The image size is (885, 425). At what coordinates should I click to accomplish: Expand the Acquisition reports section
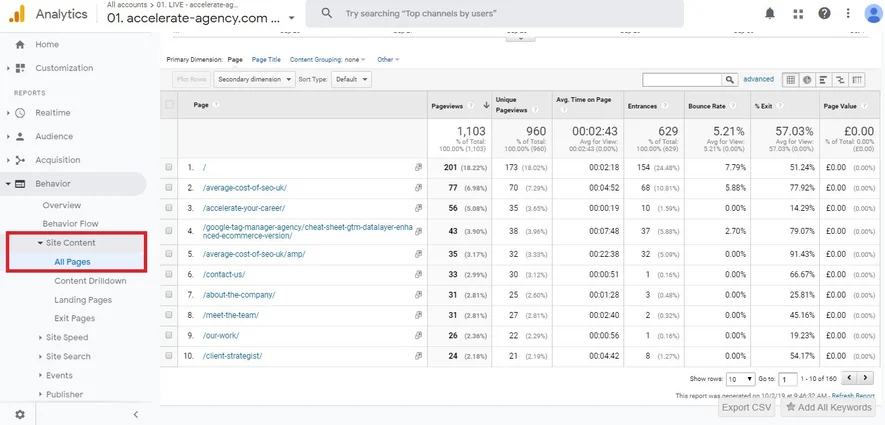[x=58, y=160]
